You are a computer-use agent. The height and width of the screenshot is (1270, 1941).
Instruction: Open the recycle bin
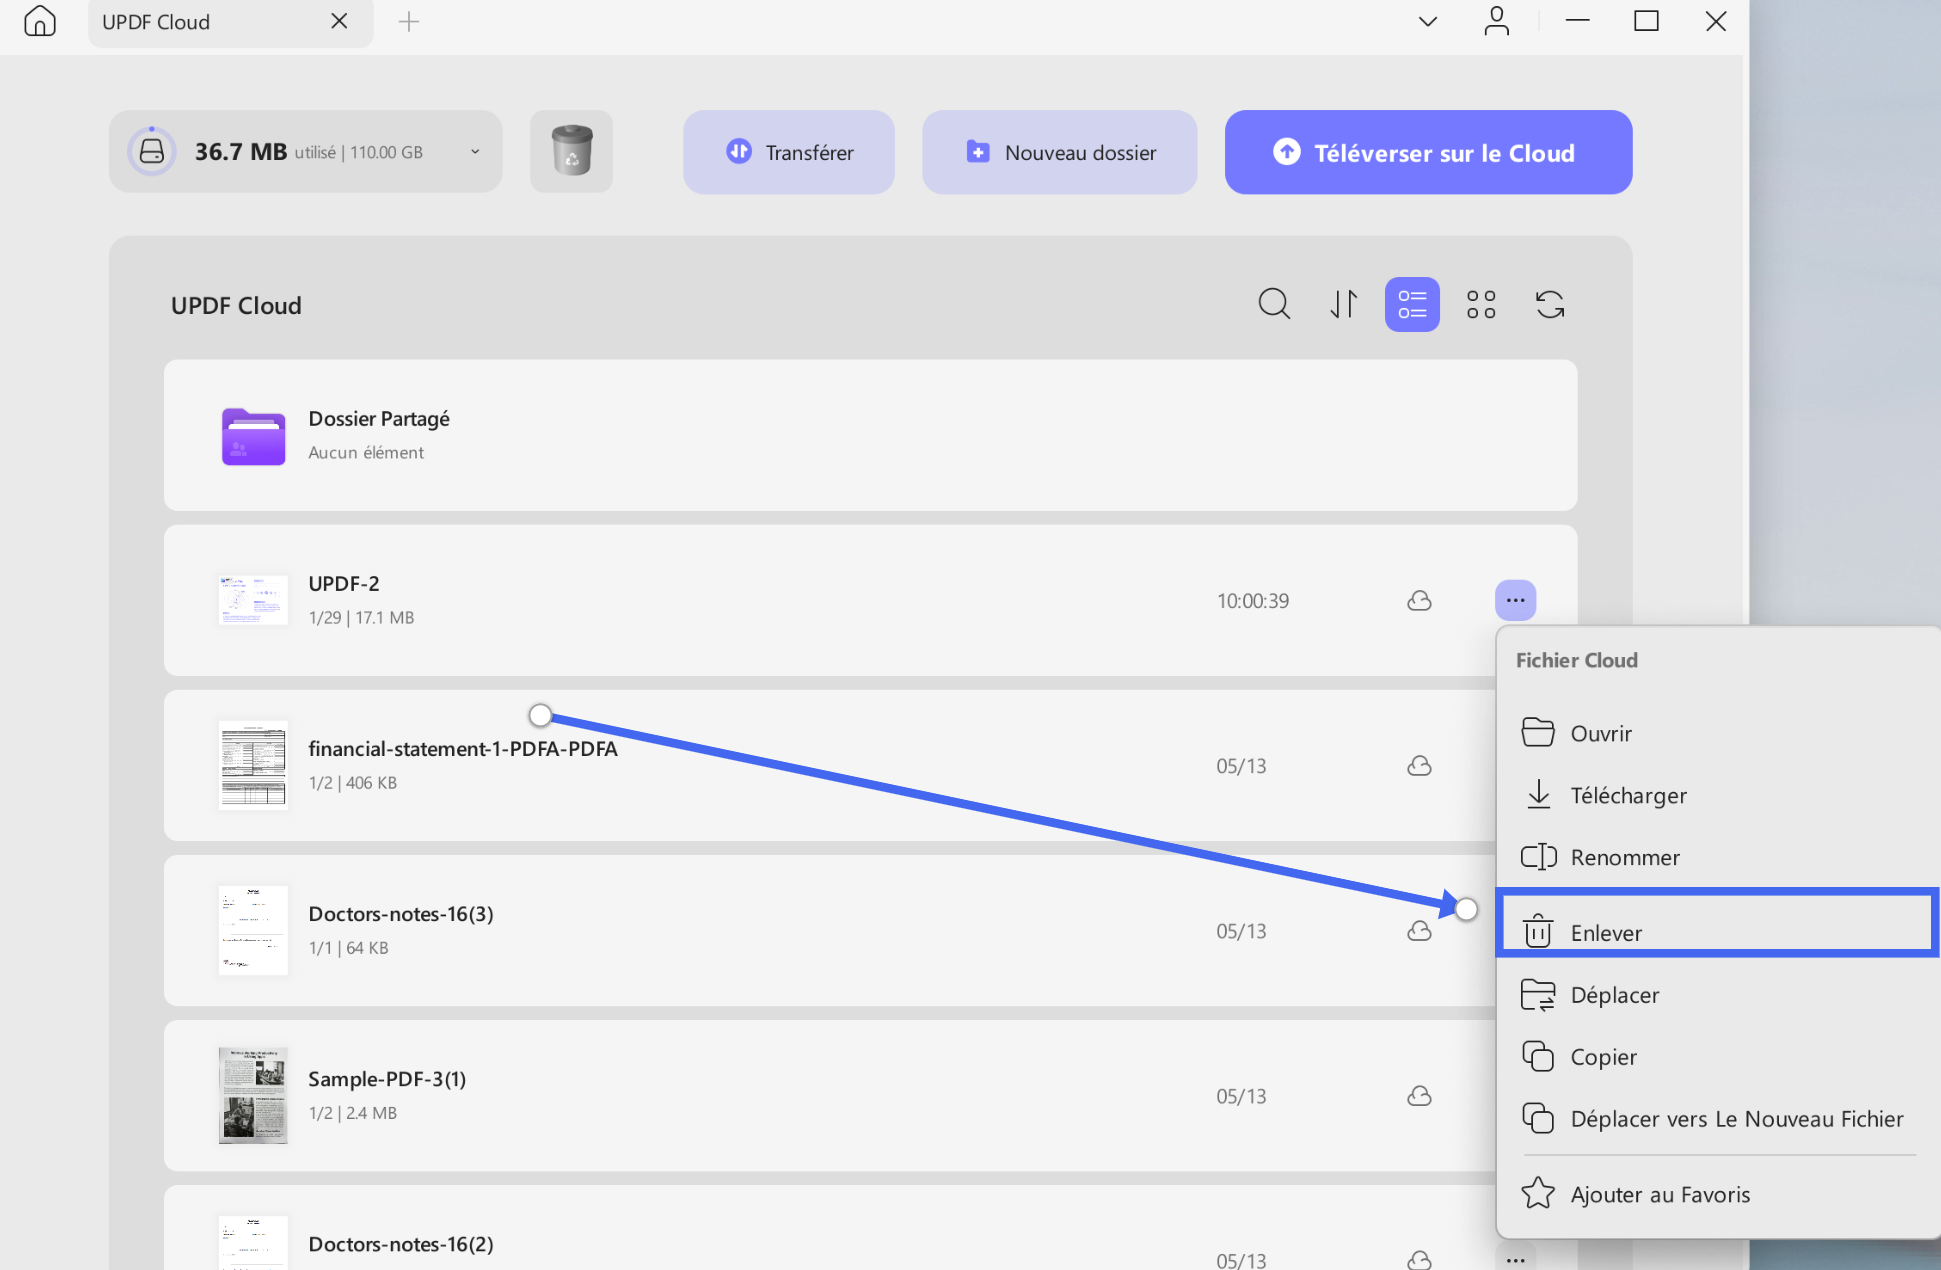coord(572,151)
